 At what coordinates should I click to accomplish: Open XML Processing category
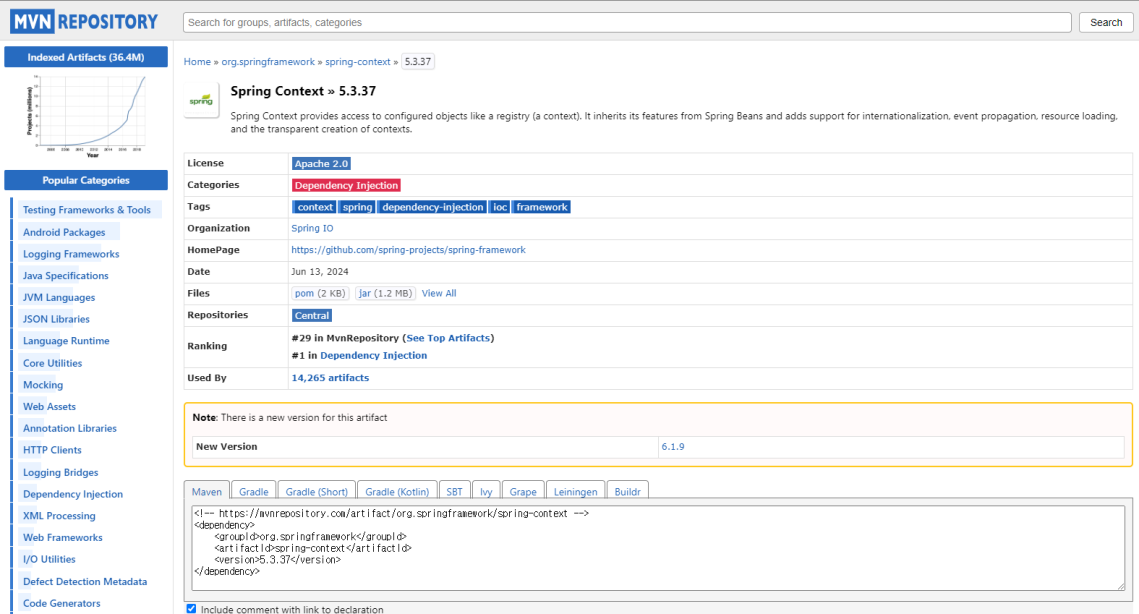pos(59,516)
